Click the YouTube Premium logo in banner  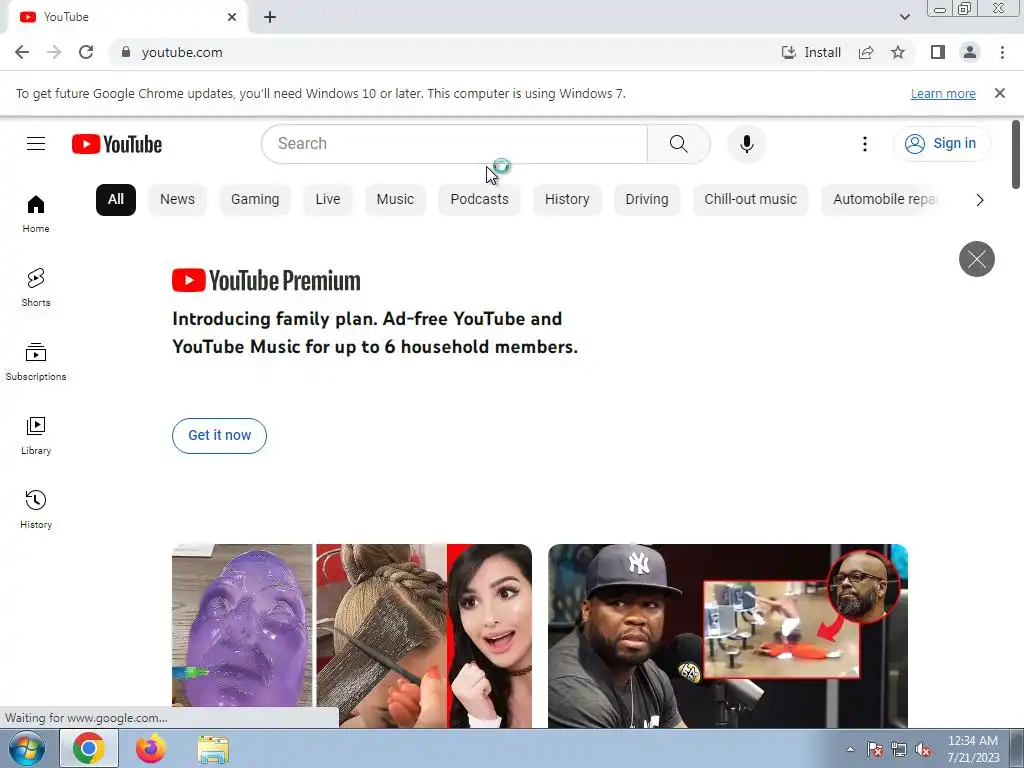(x=266, y=281)
